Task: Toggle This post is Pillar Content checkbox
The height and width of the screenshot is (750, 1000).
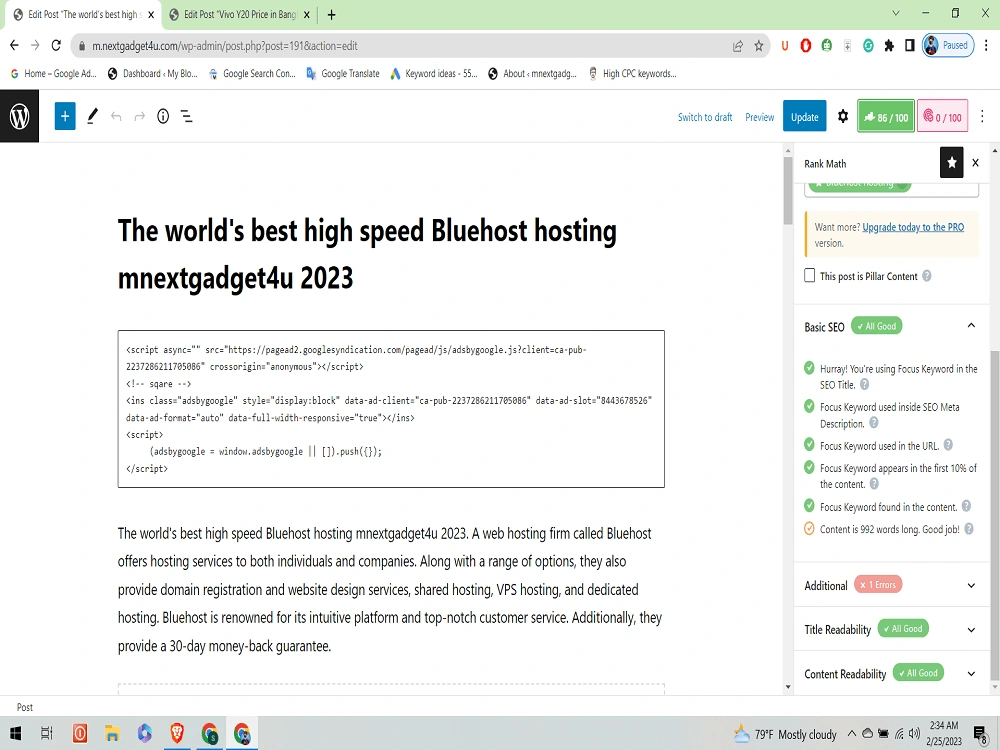Action: pyautogui.click(x=809, y=276)
